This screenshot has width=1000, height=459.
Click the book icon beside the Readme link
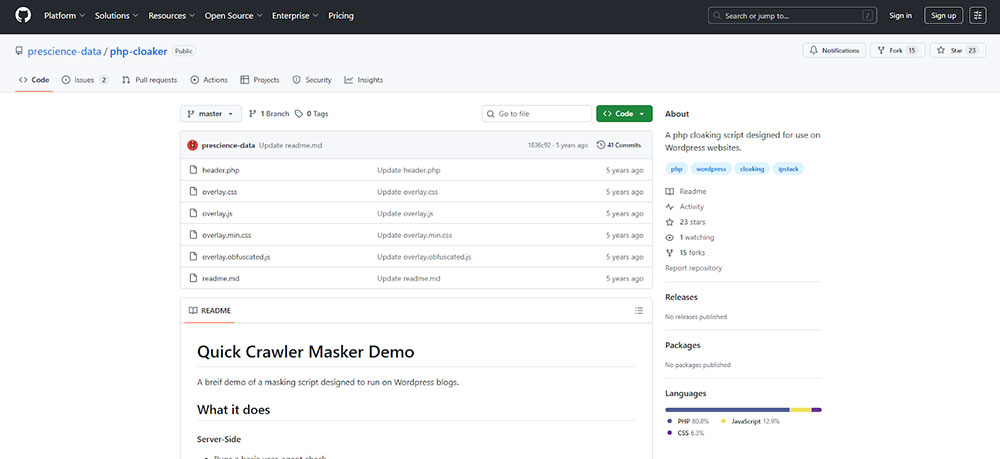(670, 191)
